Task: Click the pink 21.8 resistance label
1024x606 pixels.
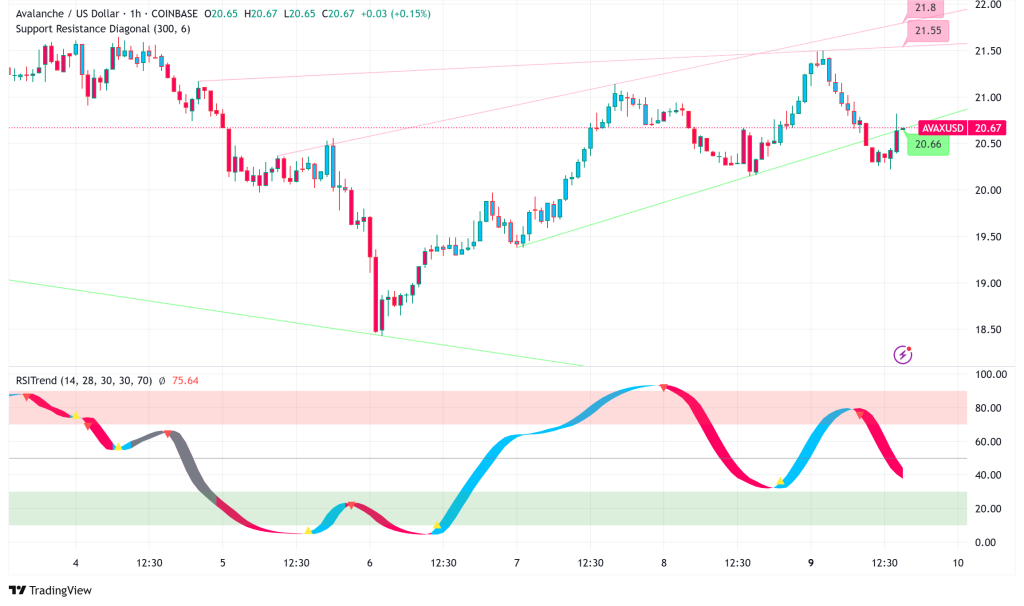Action: (x=925, y=8)
